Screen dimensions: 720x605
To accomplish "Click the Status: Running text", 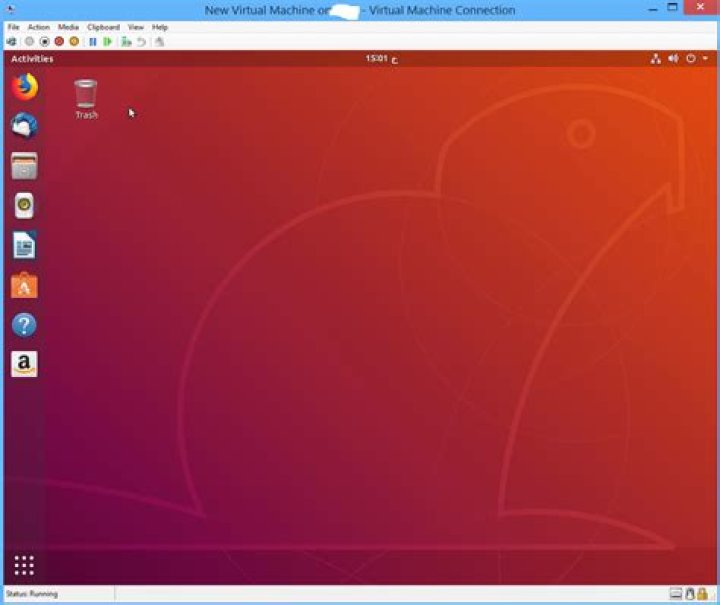I will point(32,594).
